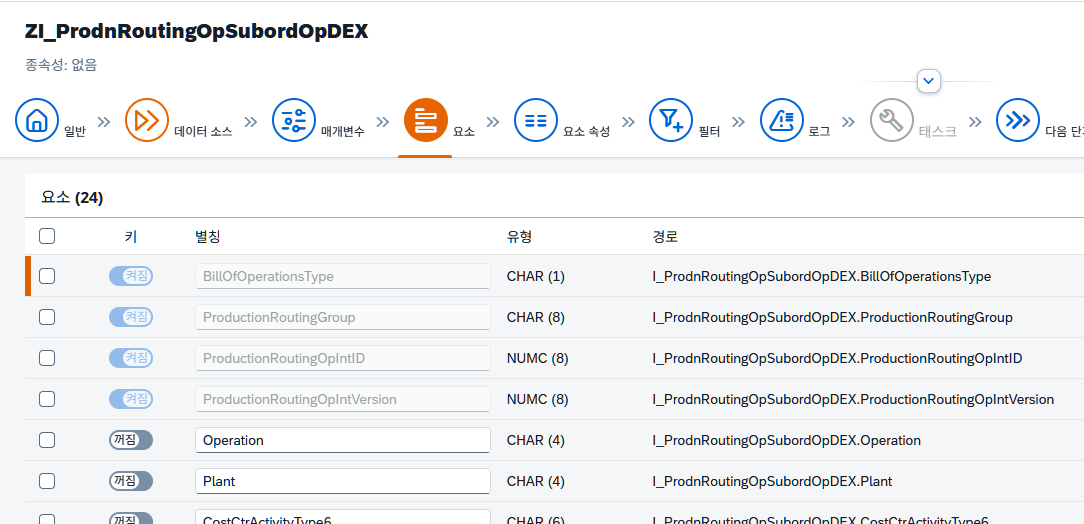Click the Plant alias input field
1084x524 pixels.
[343, 481]
